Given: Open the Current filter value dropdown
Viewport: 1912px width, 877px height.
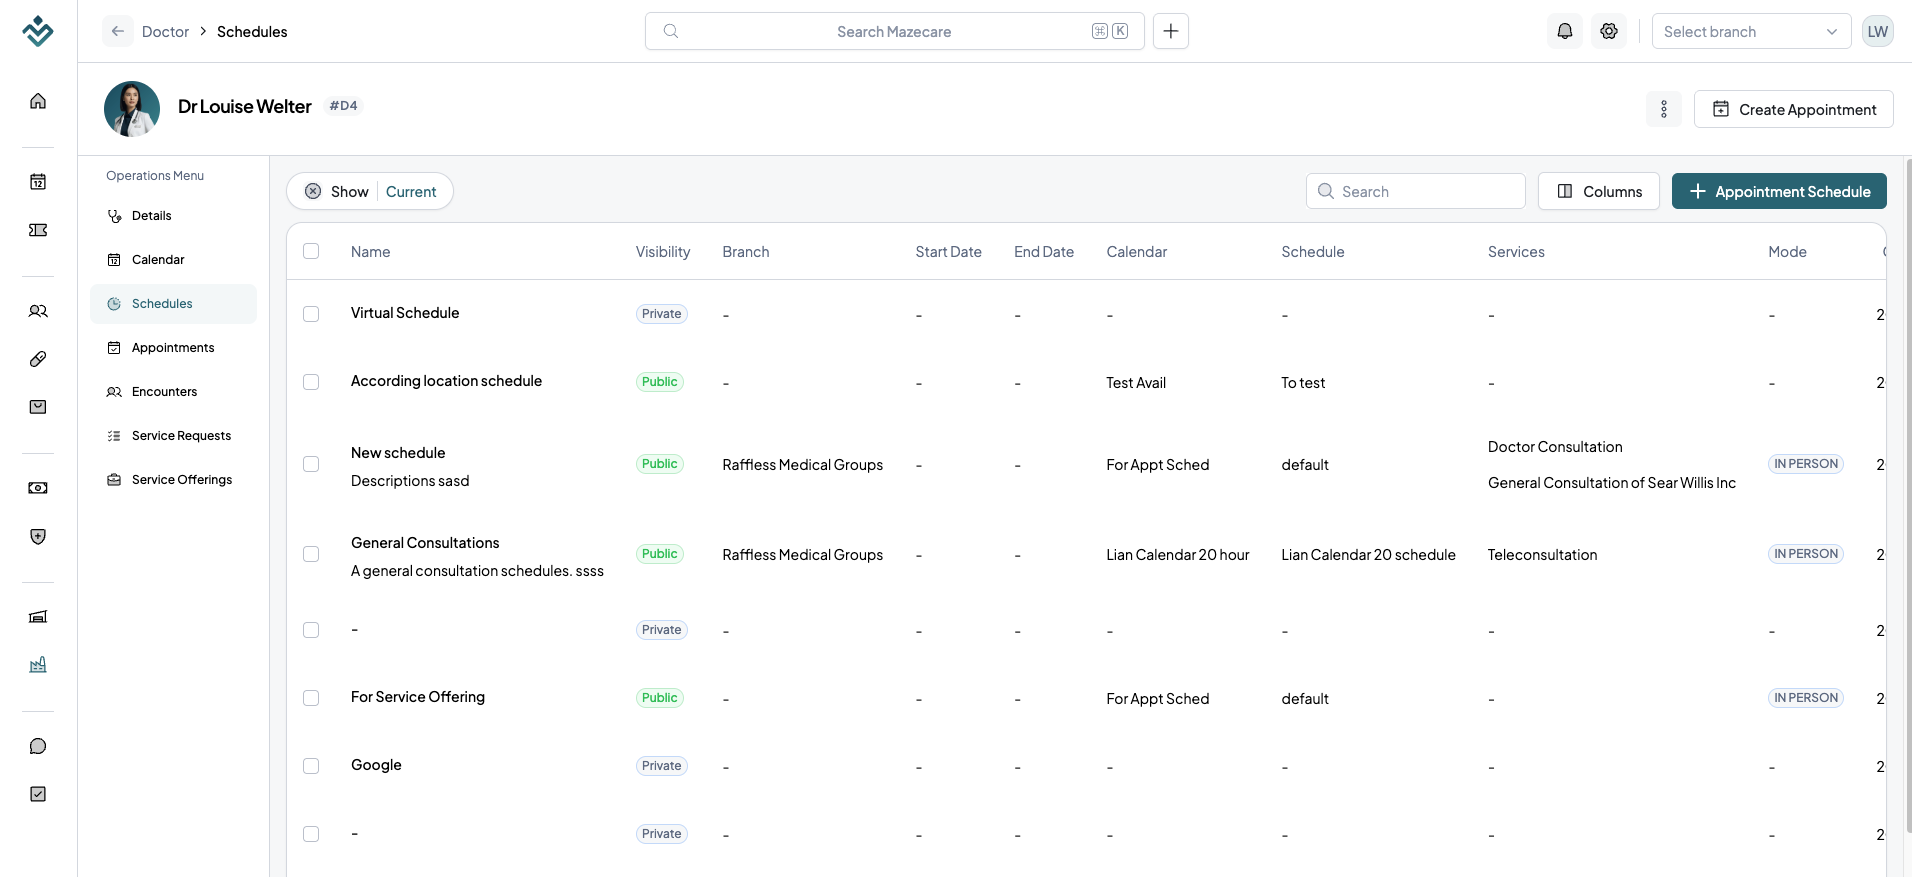Looking at the screenshot, I should [411, 191].
